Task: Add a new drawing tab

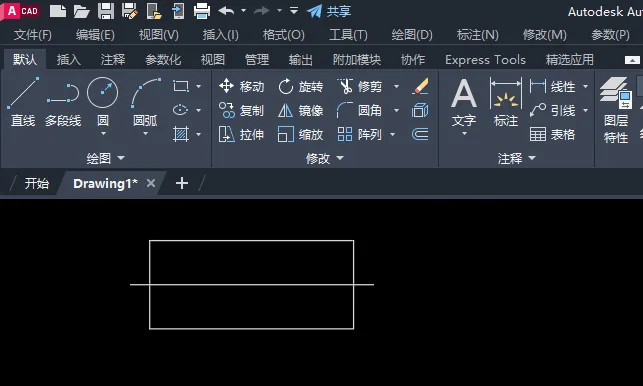Action: point(182,183)
